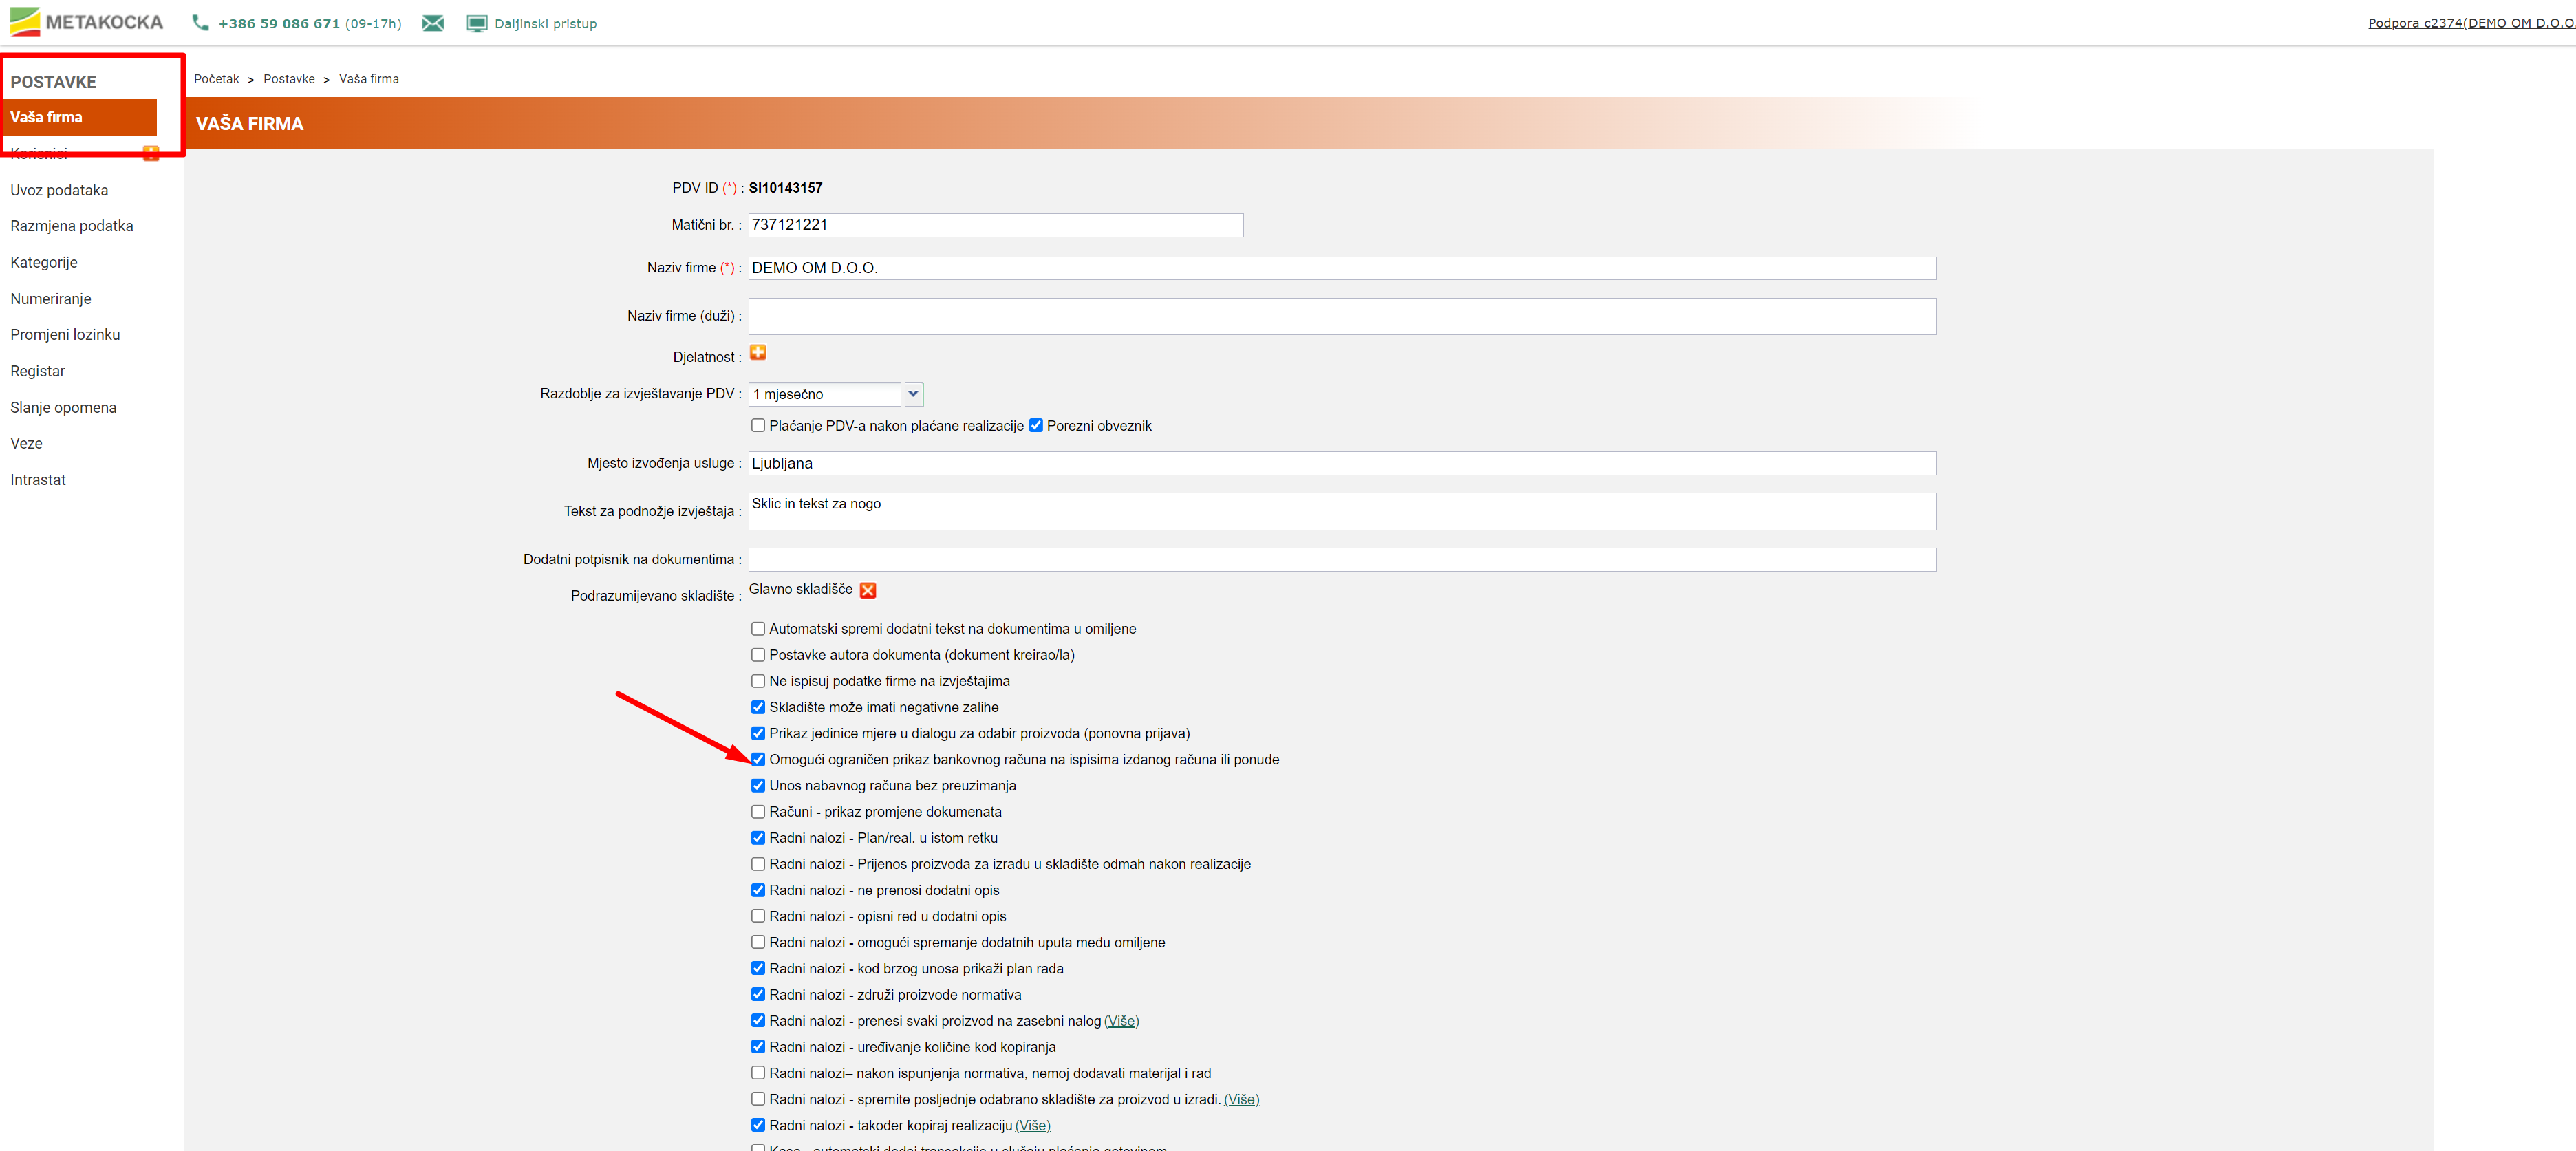Image resolution: width=2576 pixels, height=1151 pixels.
Task: Add Djelatnost with orange plus icon
Action: [758, 353]
